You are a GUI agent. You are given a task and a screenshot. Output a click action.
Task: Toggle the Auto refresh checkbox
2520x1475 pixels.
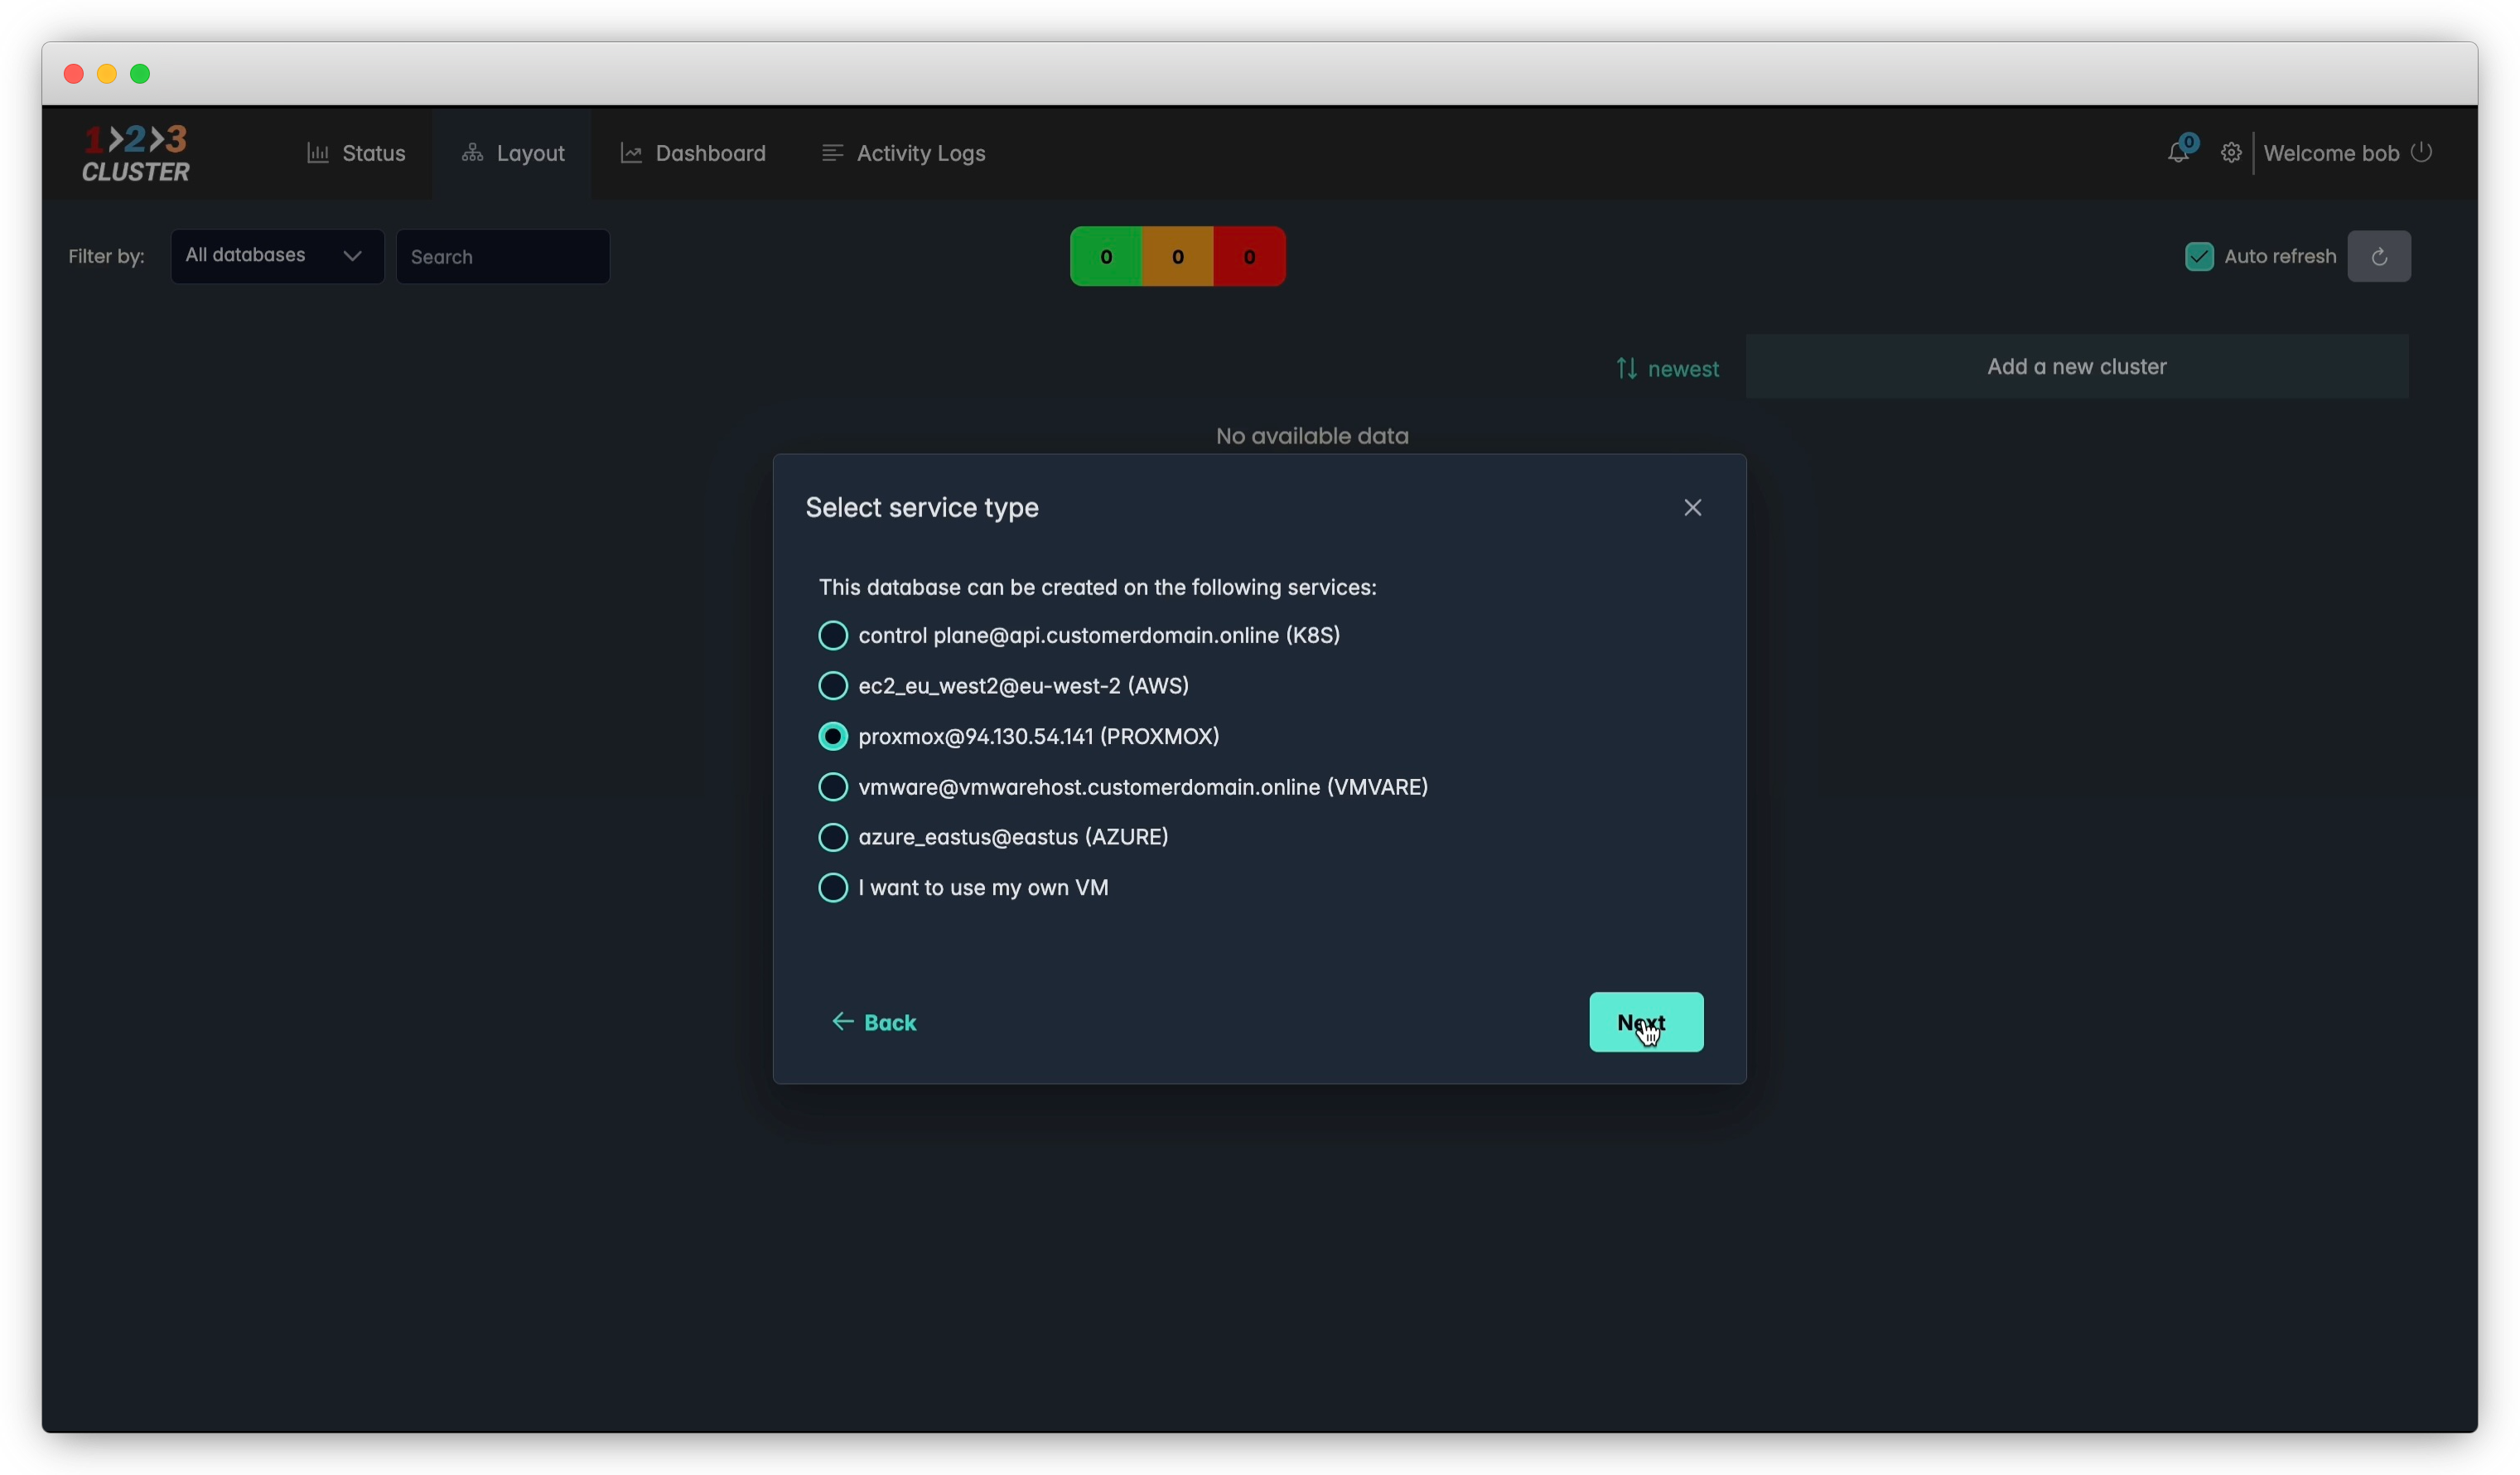pos(2199,257)
